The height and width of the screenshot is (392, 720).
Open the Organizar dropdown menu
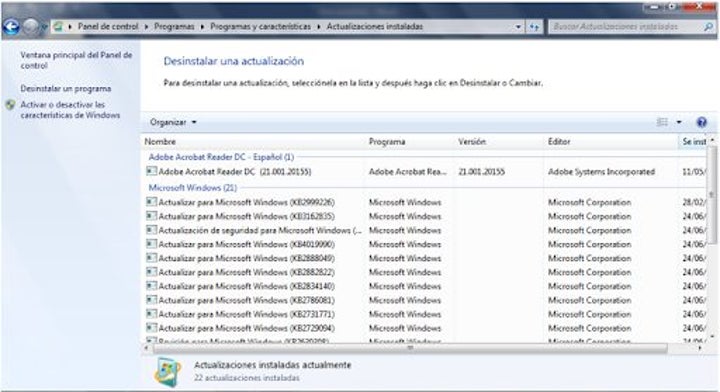point(173,122)
